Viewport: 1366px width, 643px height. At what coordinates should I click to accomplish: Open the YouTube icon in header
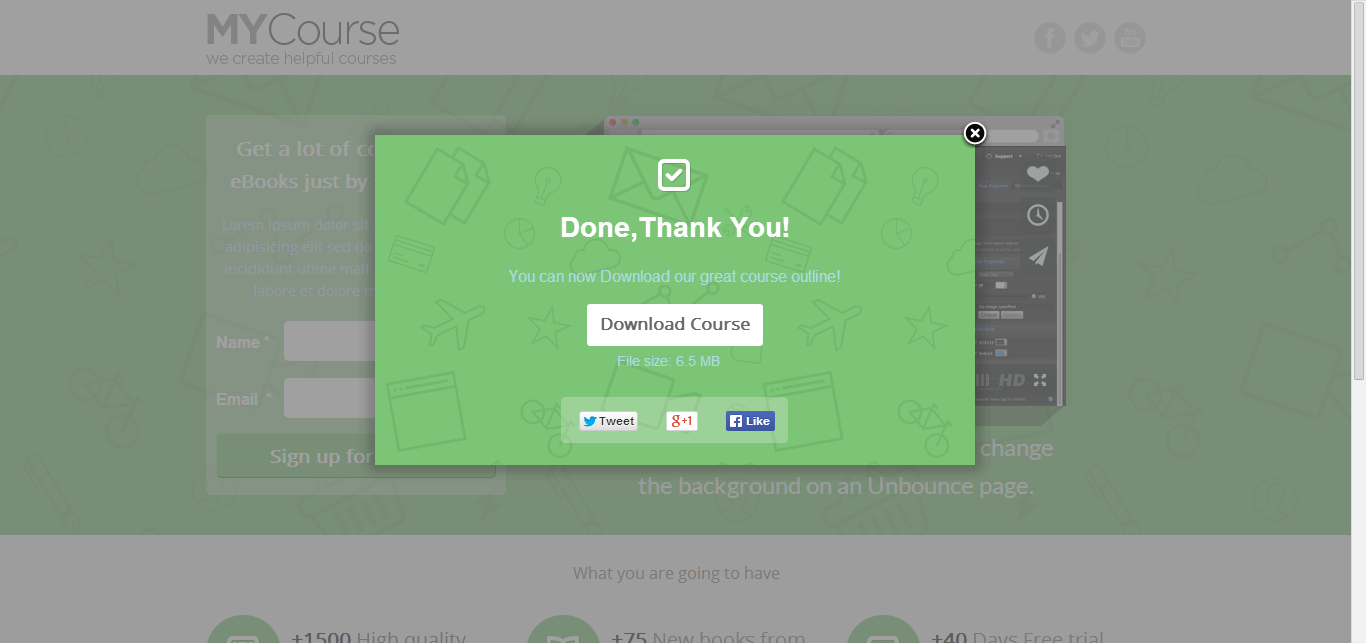point(1130,38)
